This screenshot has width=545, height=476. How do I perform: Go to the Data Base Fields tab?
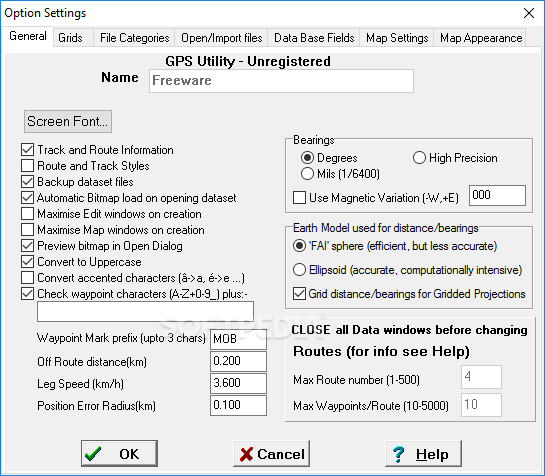click(x=314, y=38)
